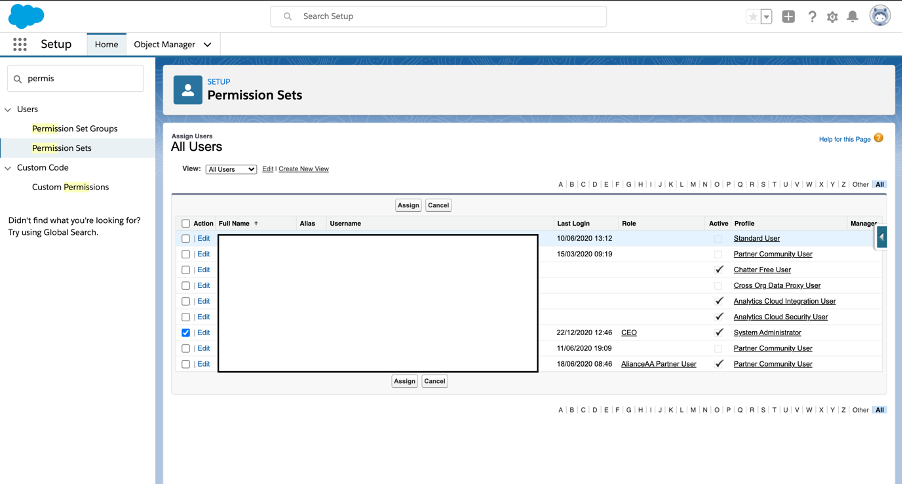Open the Standard User profile link
Image resolution: width=902 pixels, height=484 pixels.
pos(756,238)
